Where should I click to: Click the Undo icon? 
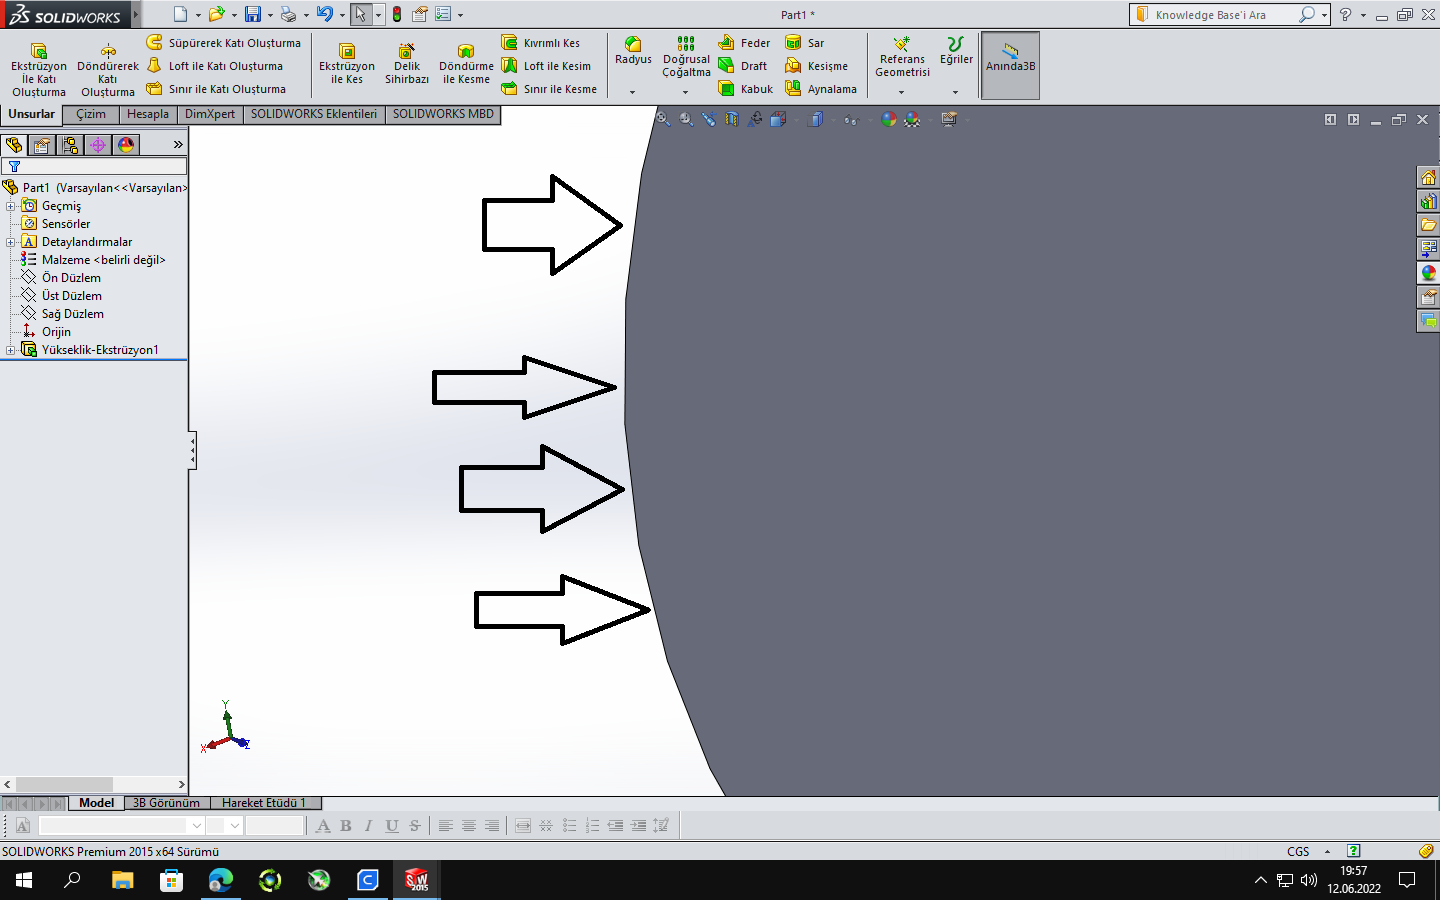tap(324, 14)
